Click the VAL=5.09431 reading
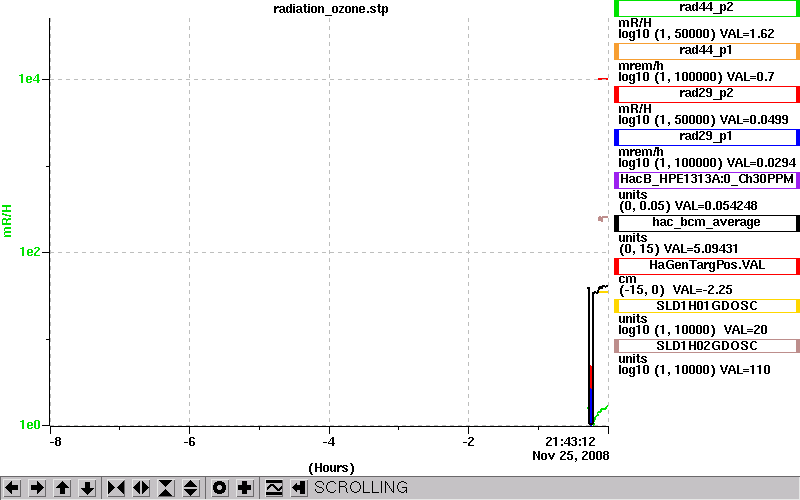The image size is (800, 500). point(703,248)
